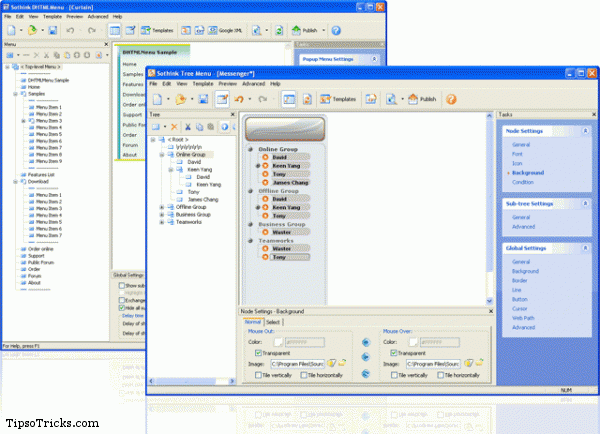Open Template menu in Tree Menu window
The image size is (600, 434).
203,83
